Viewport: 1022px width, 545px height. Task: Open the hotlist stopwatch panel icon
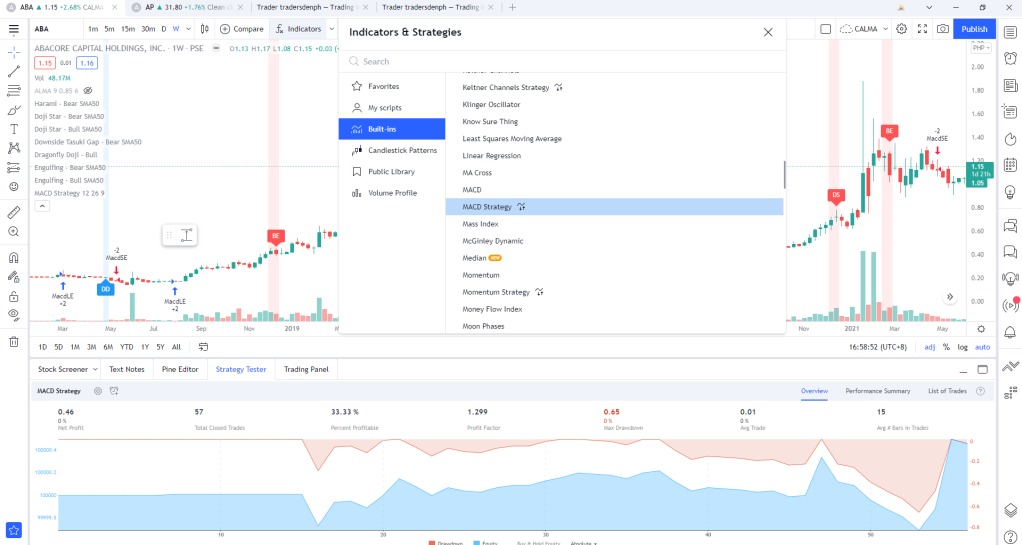click(1010, 138)
